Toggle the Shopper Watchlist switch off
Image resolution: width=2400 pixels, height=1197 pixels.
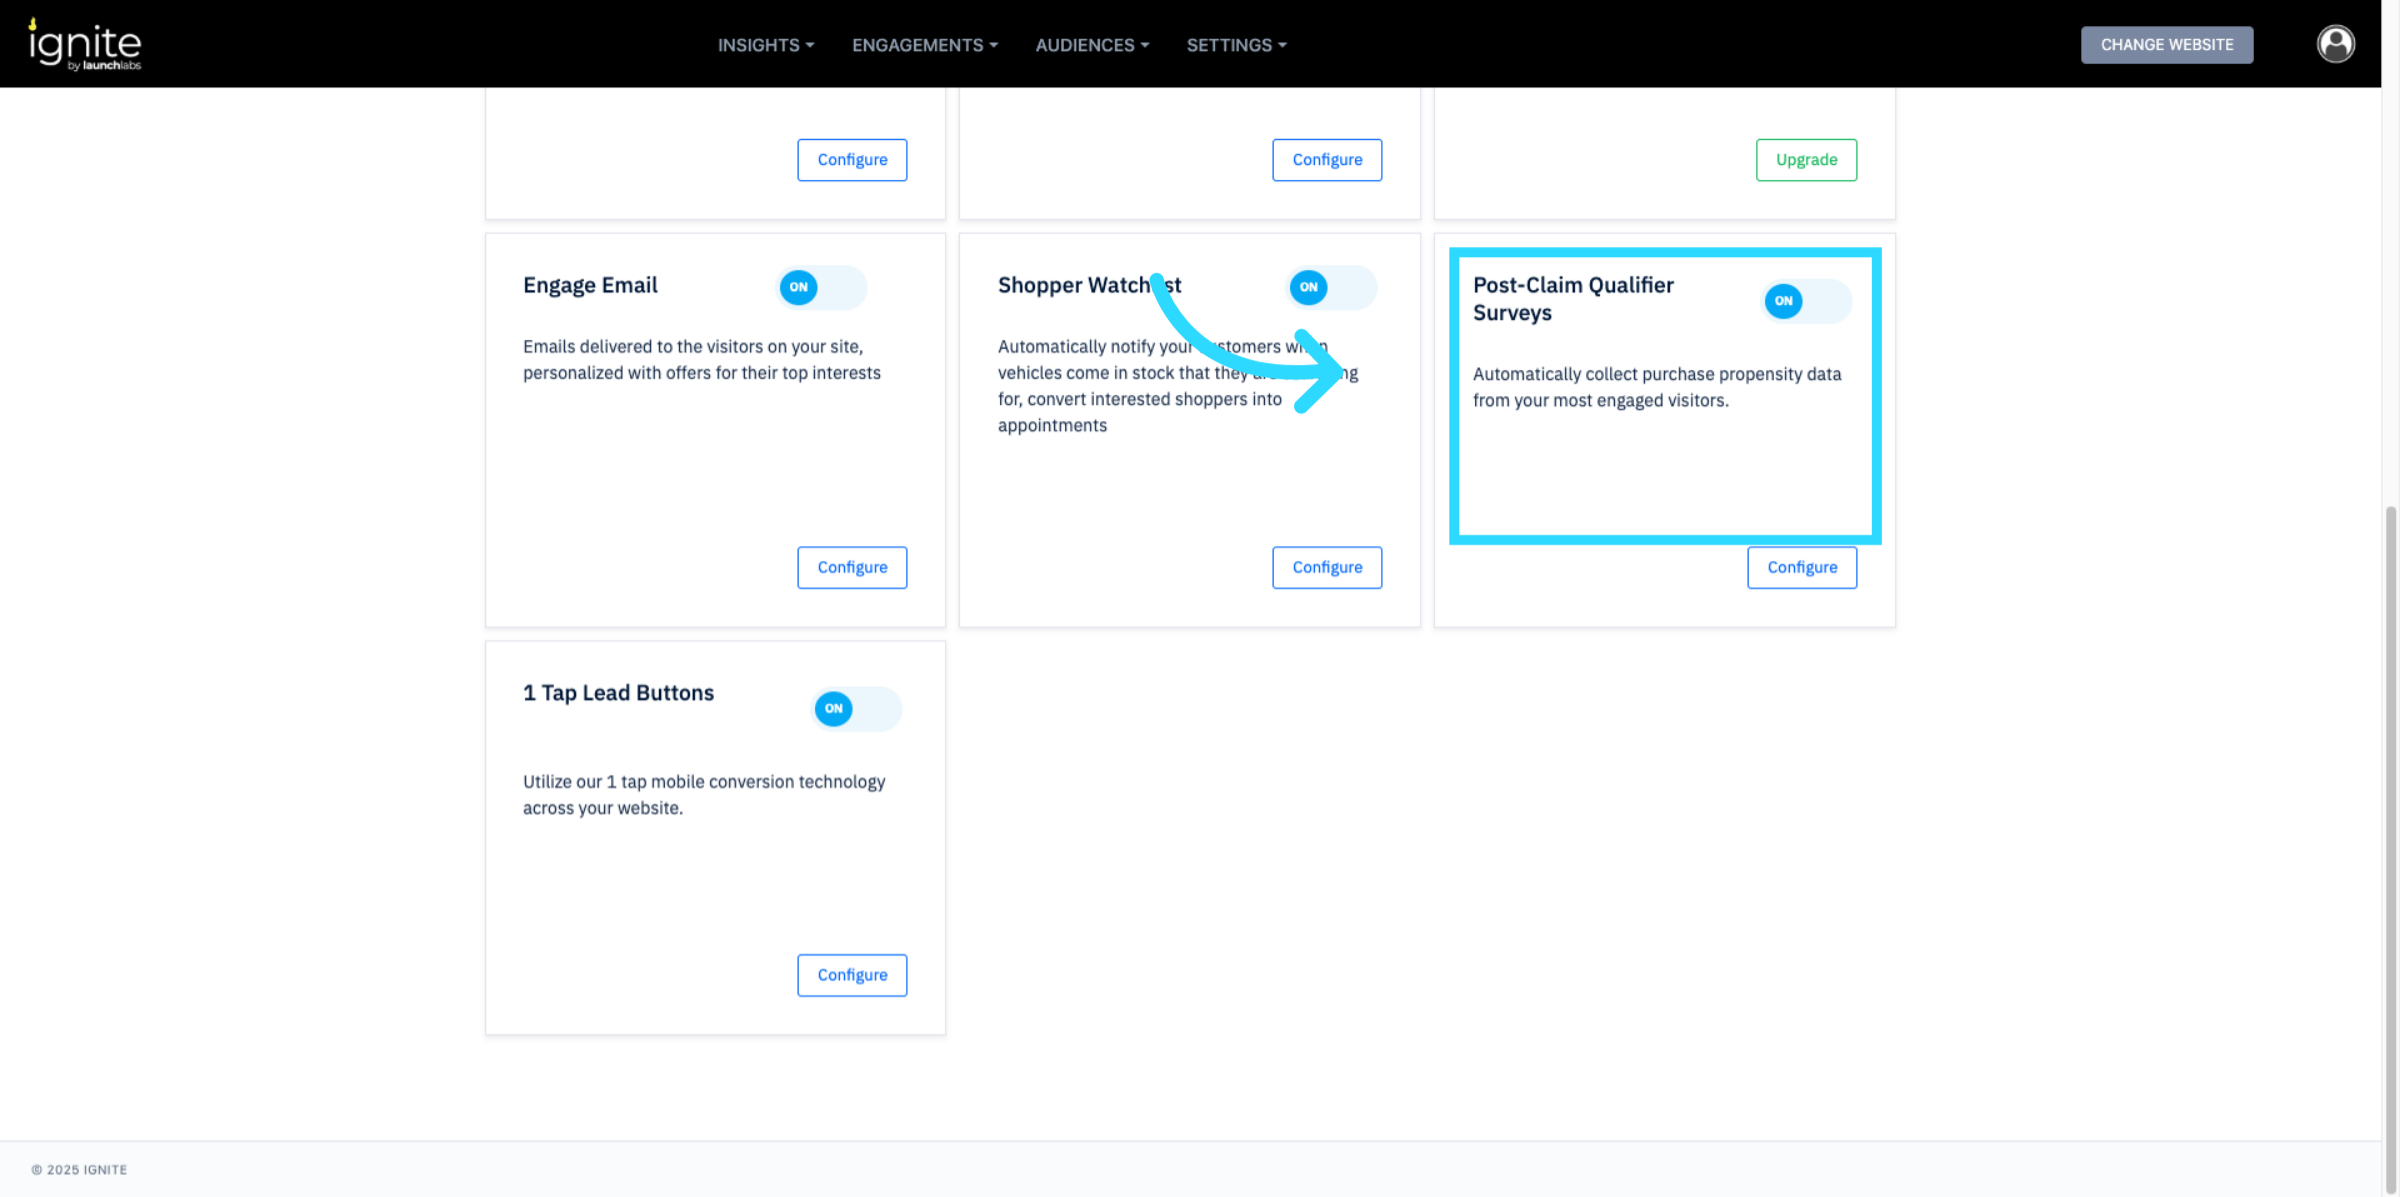click(1331, 287)
